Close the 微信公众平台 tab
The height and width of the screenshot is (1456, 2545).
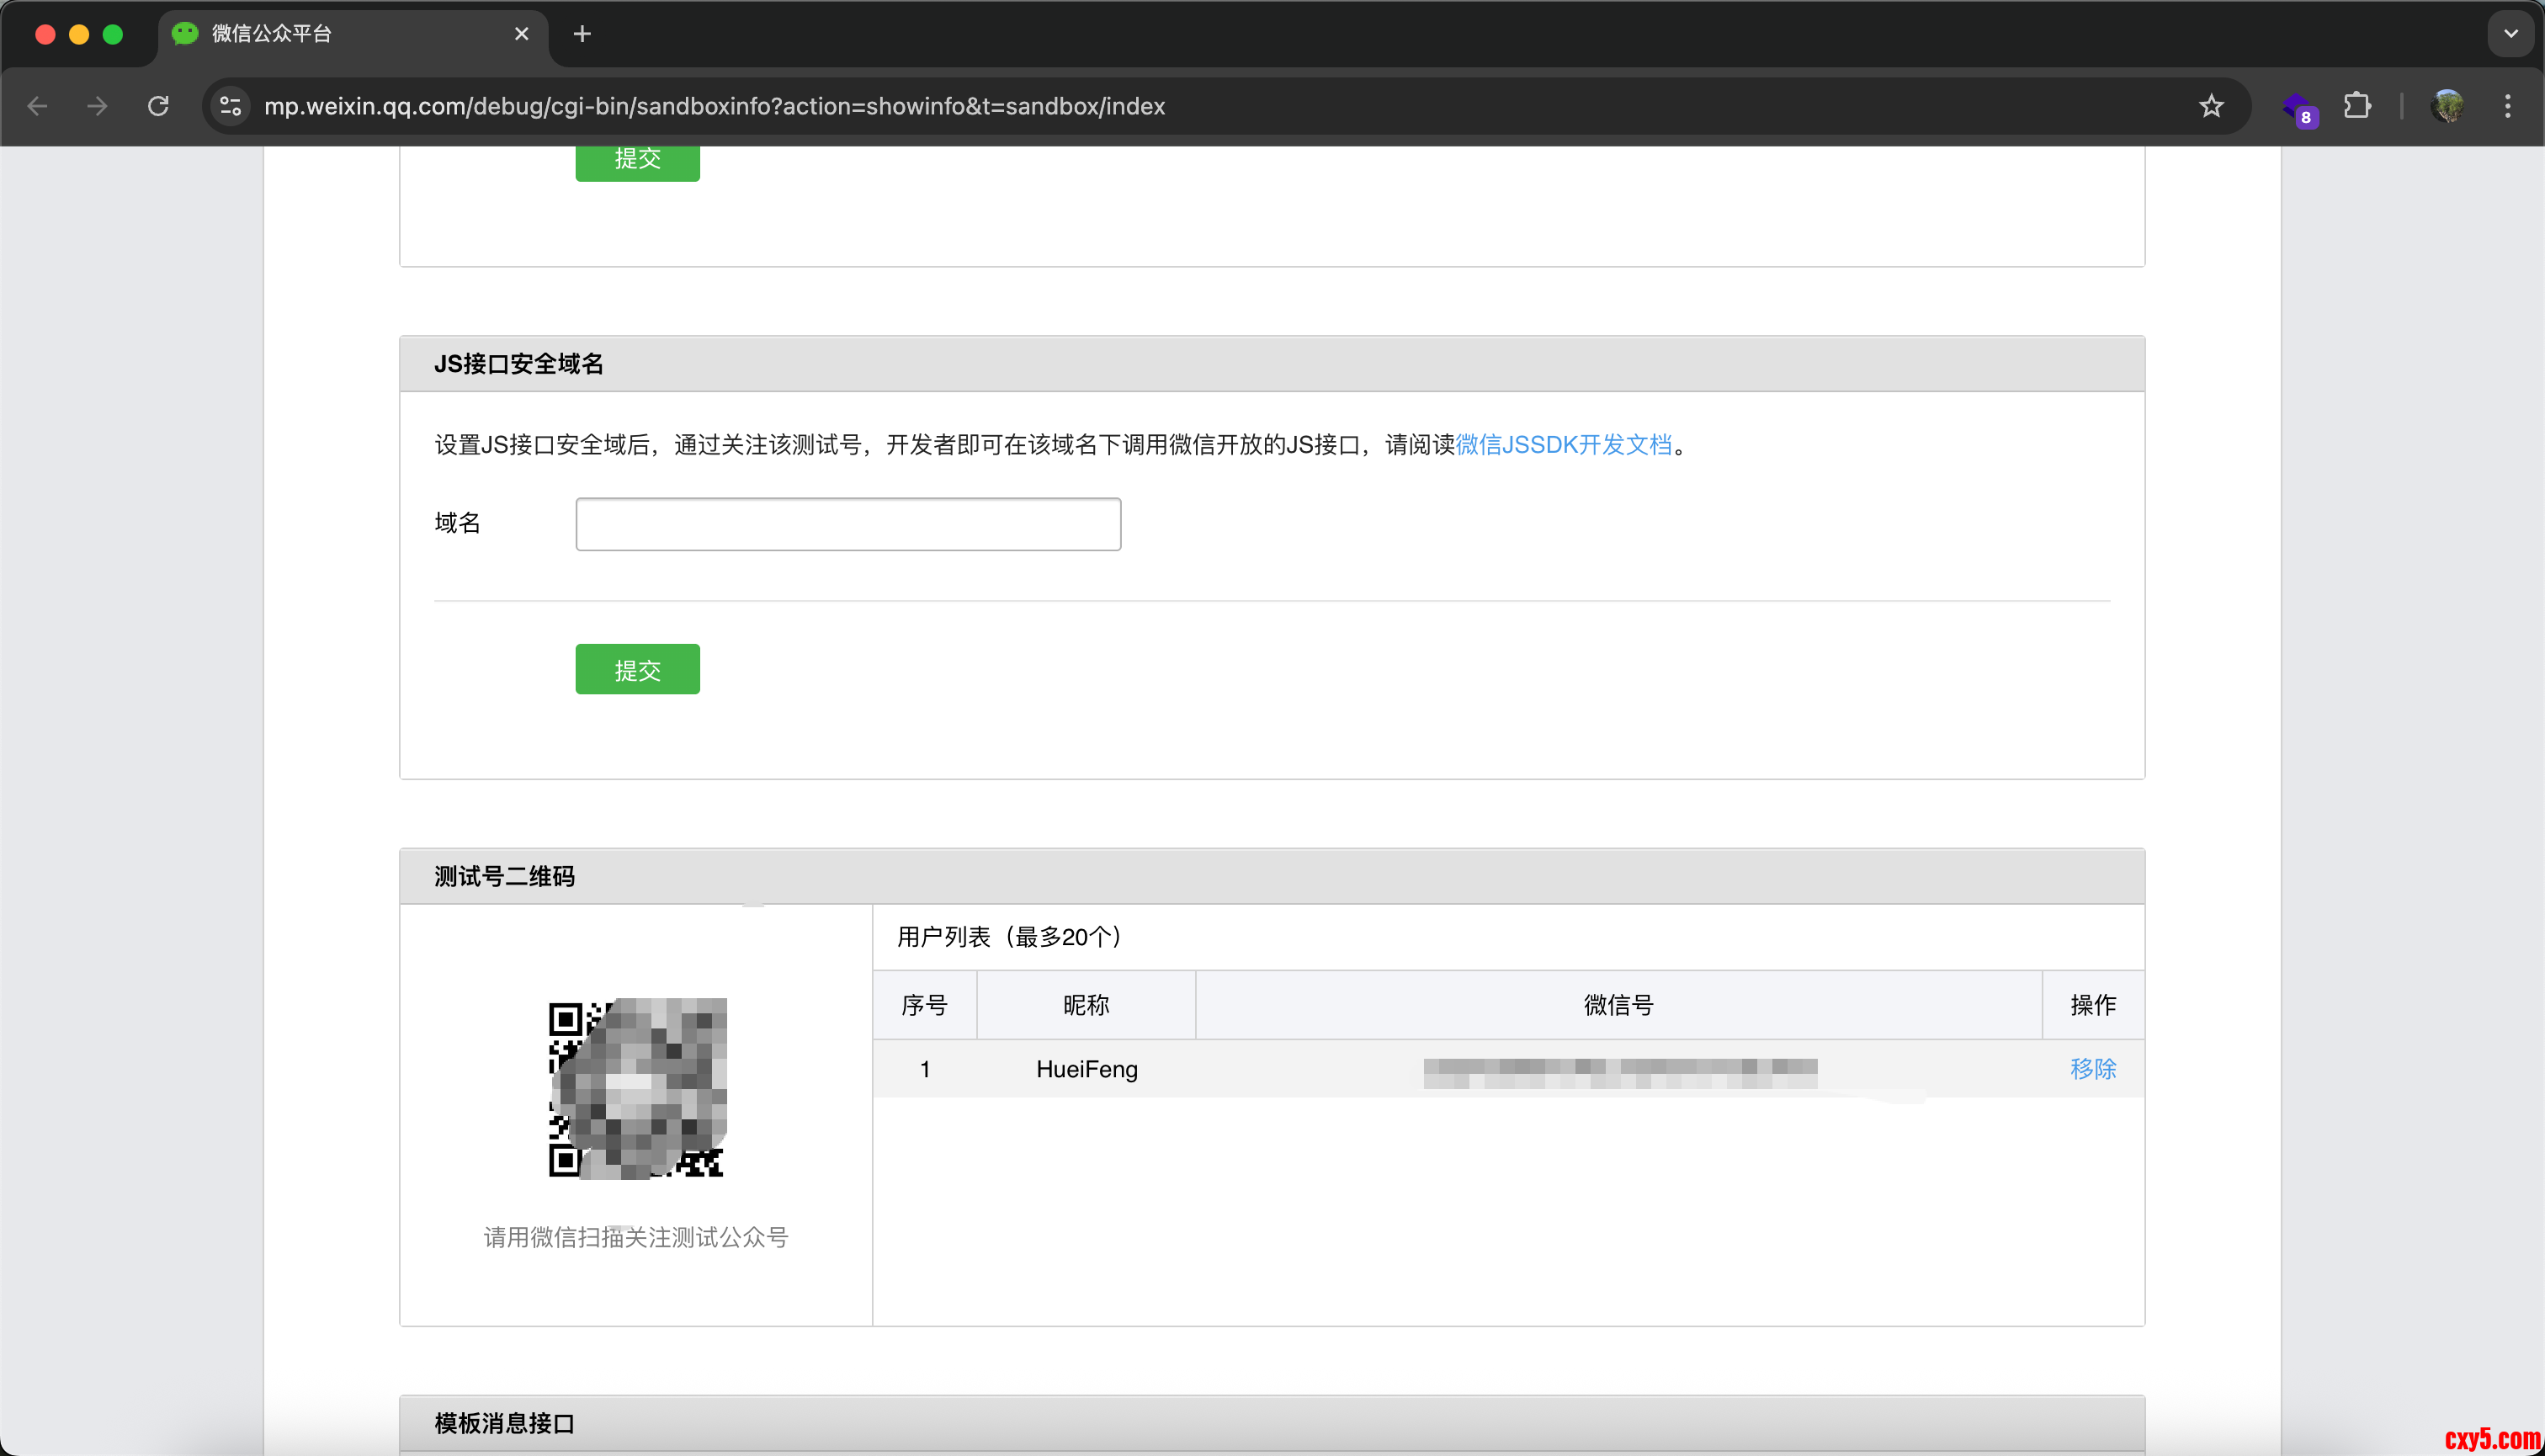coord(521,34)
